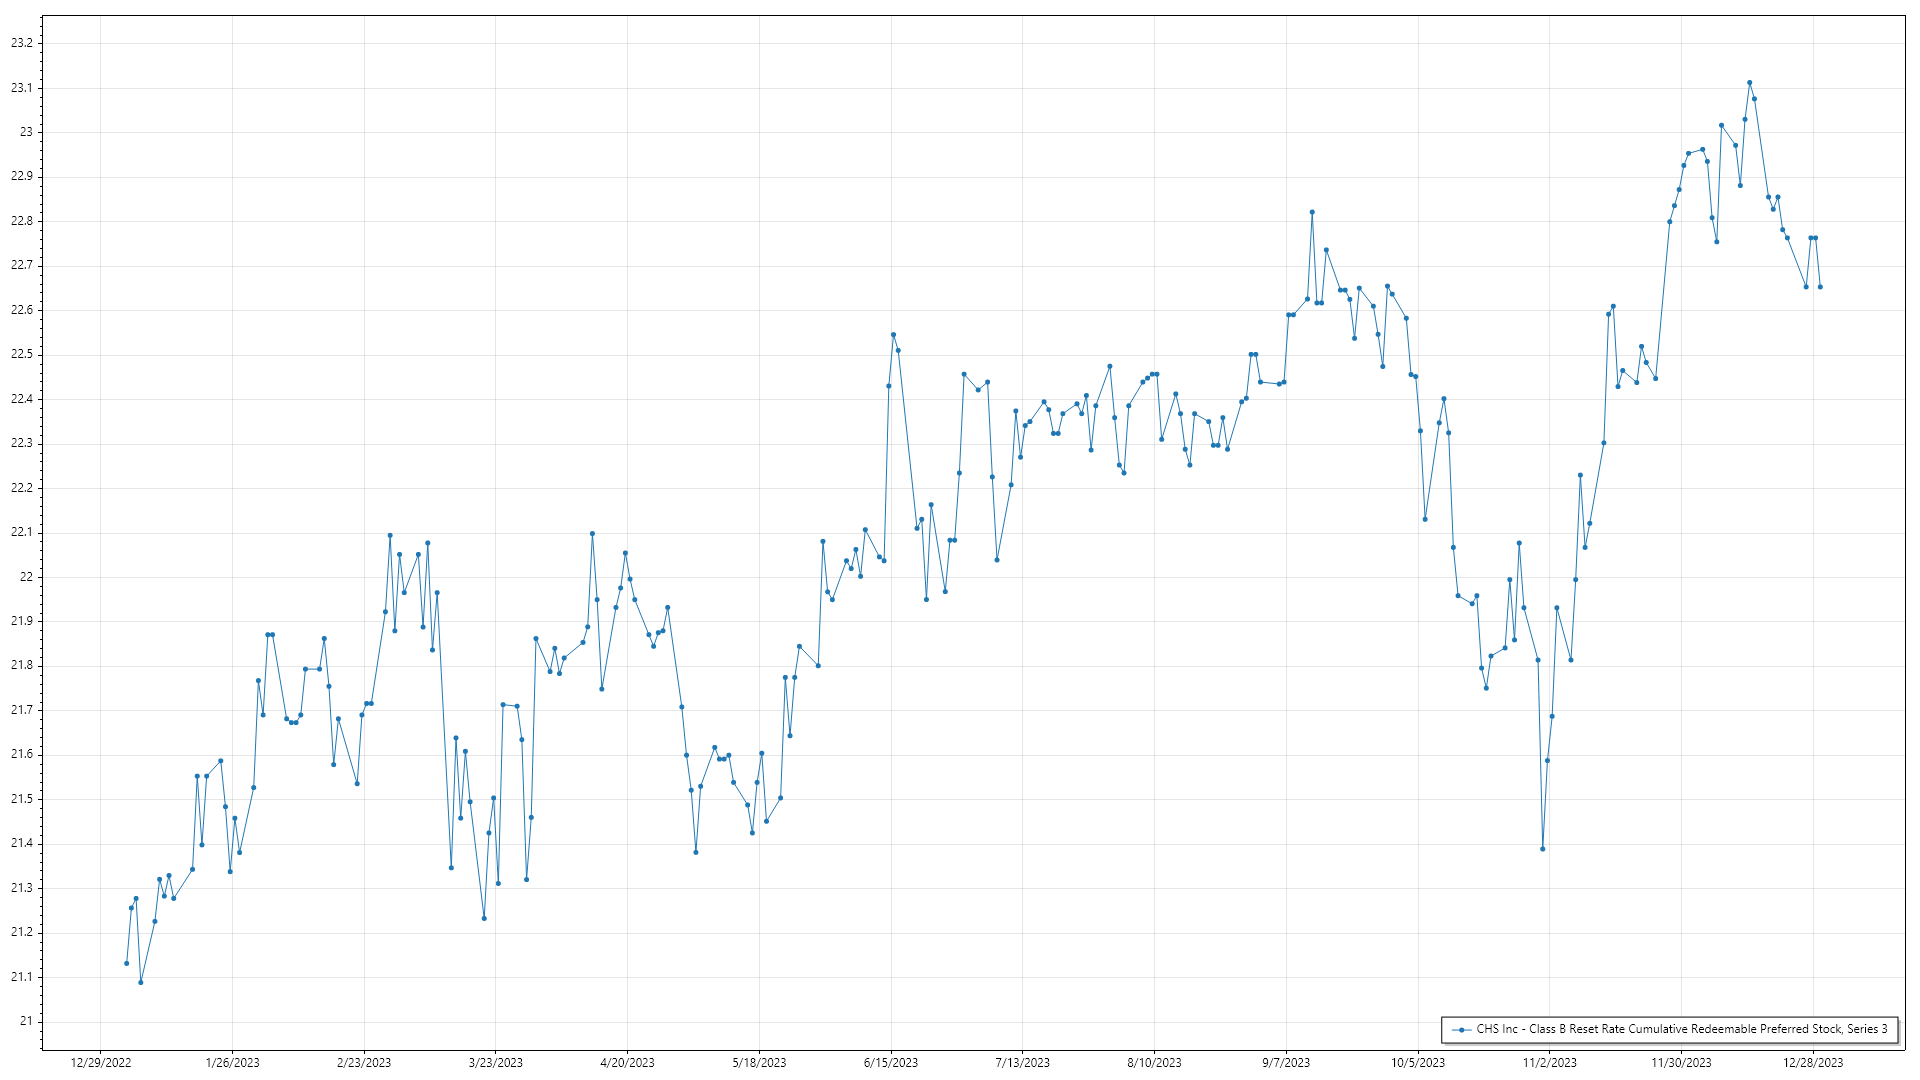Click the highest data point near 23.1
1920x1080 pixels.
tap(1749, 83)
